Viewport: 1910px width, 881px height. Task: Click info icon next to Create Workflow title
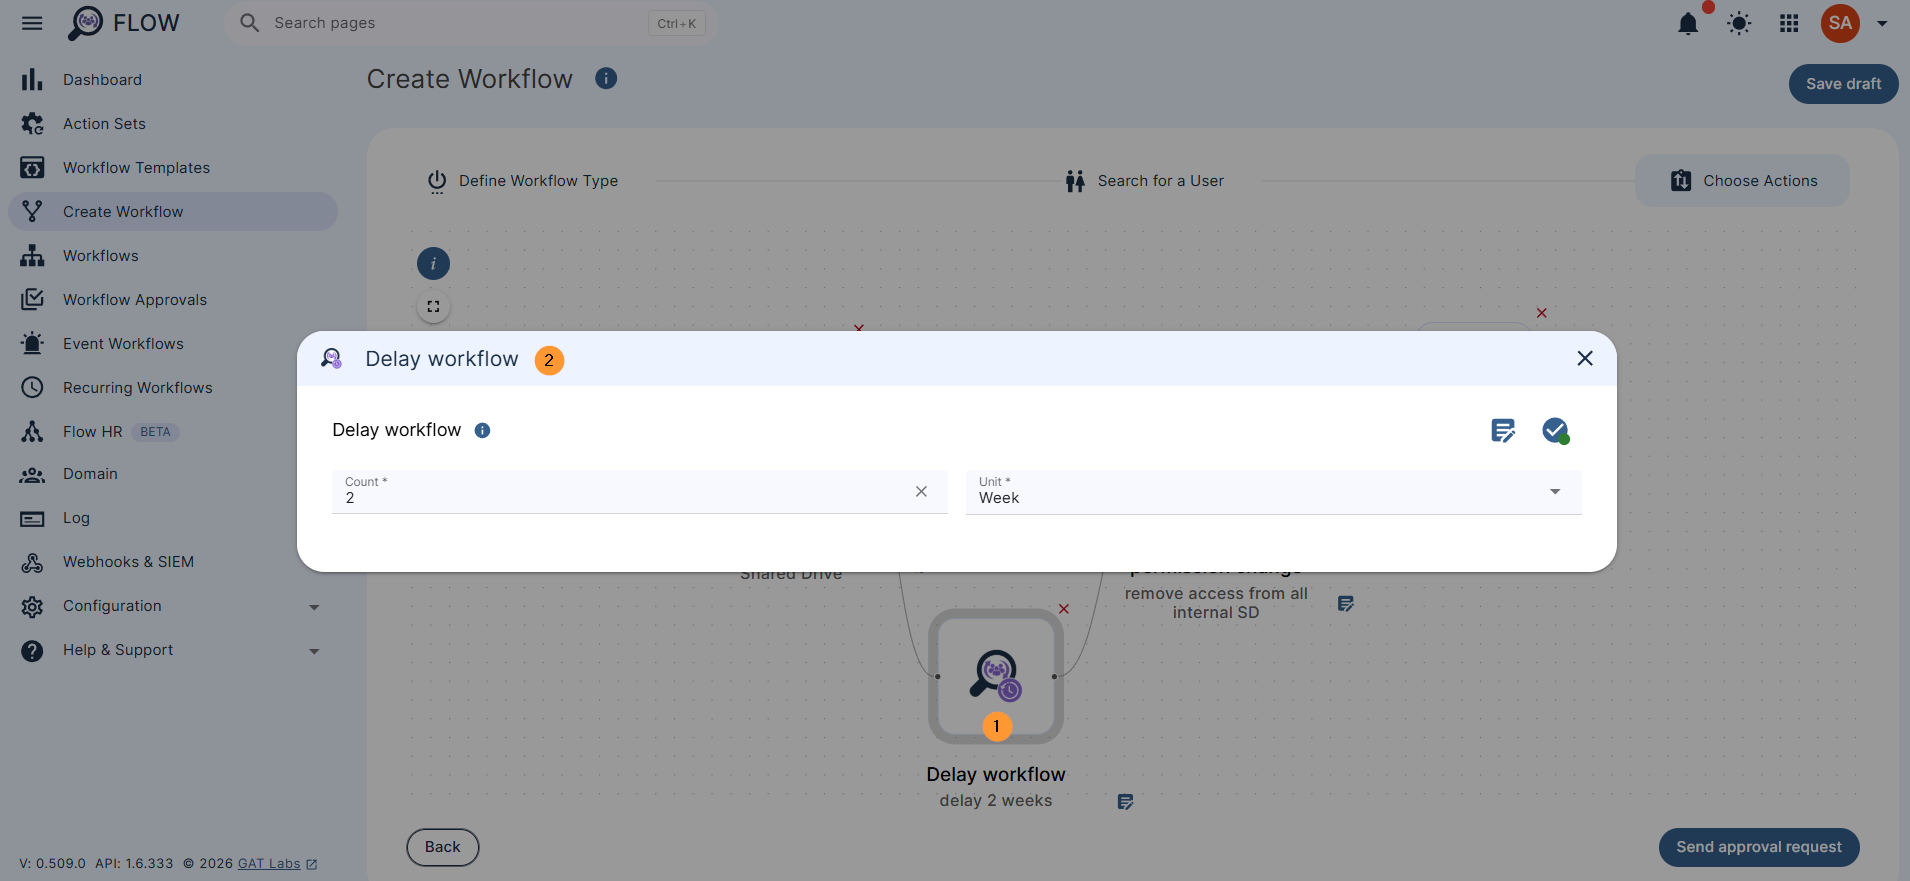pyautogui.click(x=606, y=78)
